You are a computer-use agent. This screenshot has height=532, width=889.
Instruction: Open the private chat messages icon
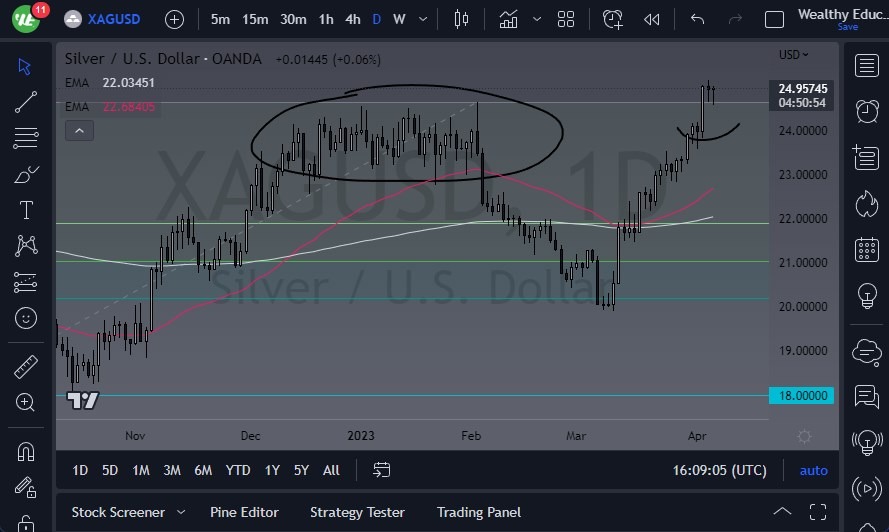[x=867, y=396]
